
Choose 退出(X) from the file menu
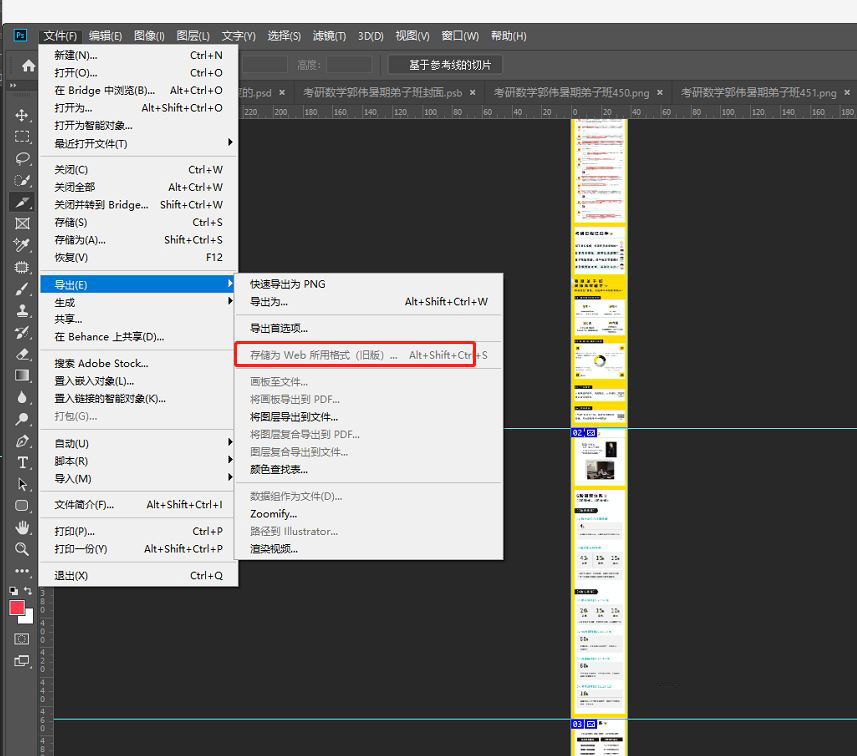pyautogui.click(x=138, y=575)
